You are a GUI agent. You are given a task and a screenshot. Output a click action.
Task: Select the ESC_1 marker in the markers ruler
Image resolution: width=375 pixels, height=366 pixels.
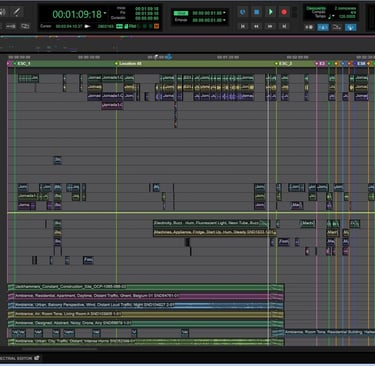click(x=24, y=63)
